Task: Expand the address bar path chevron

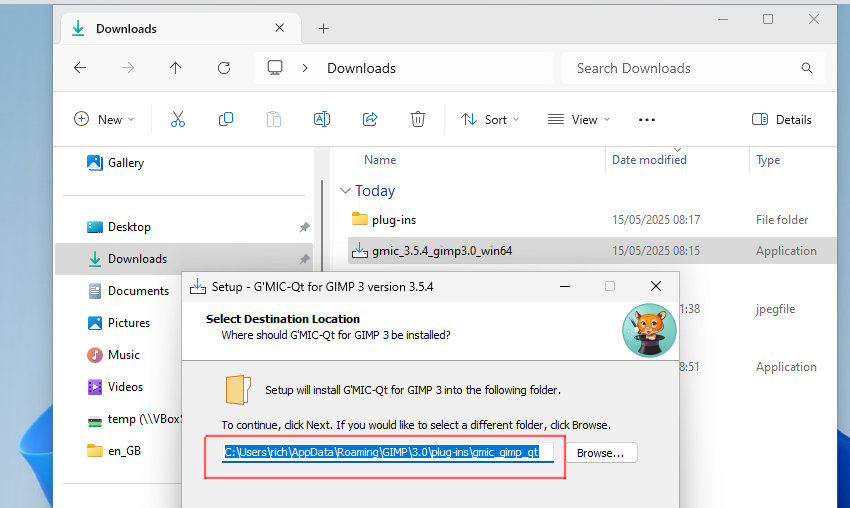Action: (x=305, y=68)
